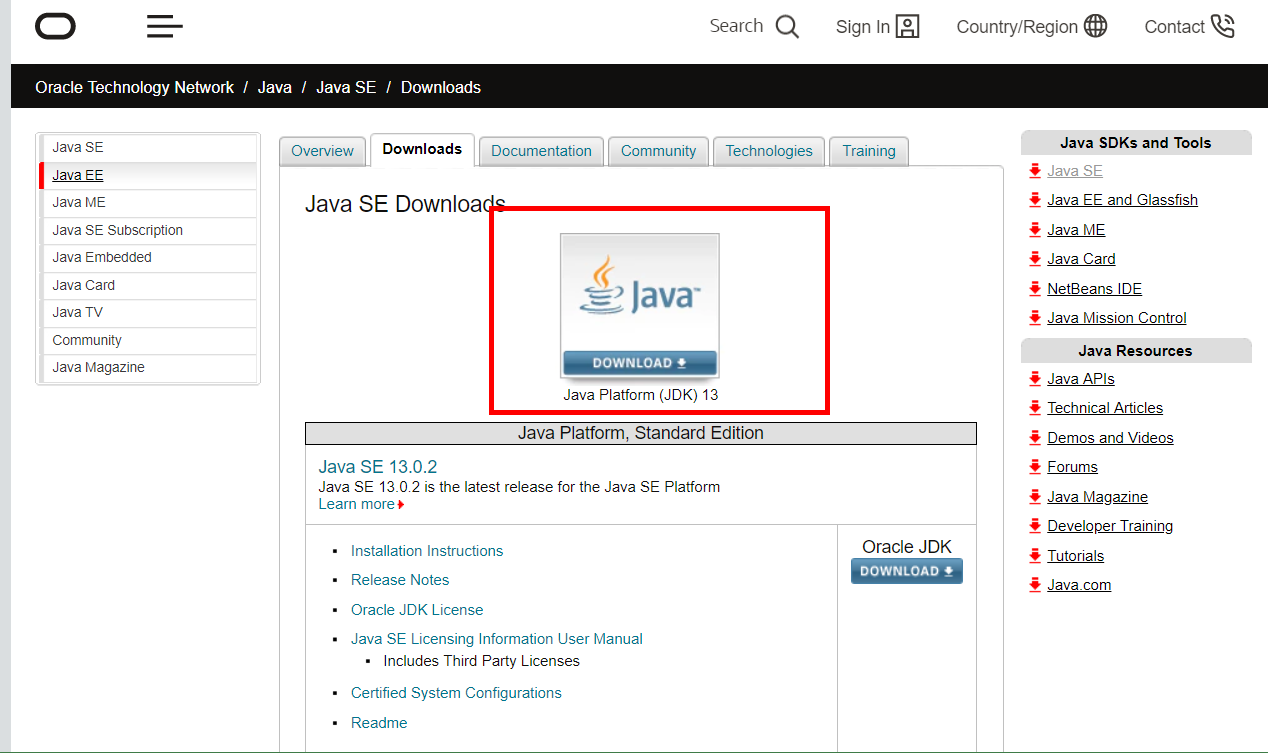Open Country/Region globe icon
The width and height of the screenshot is (1268, 756).
[1096, 27]
